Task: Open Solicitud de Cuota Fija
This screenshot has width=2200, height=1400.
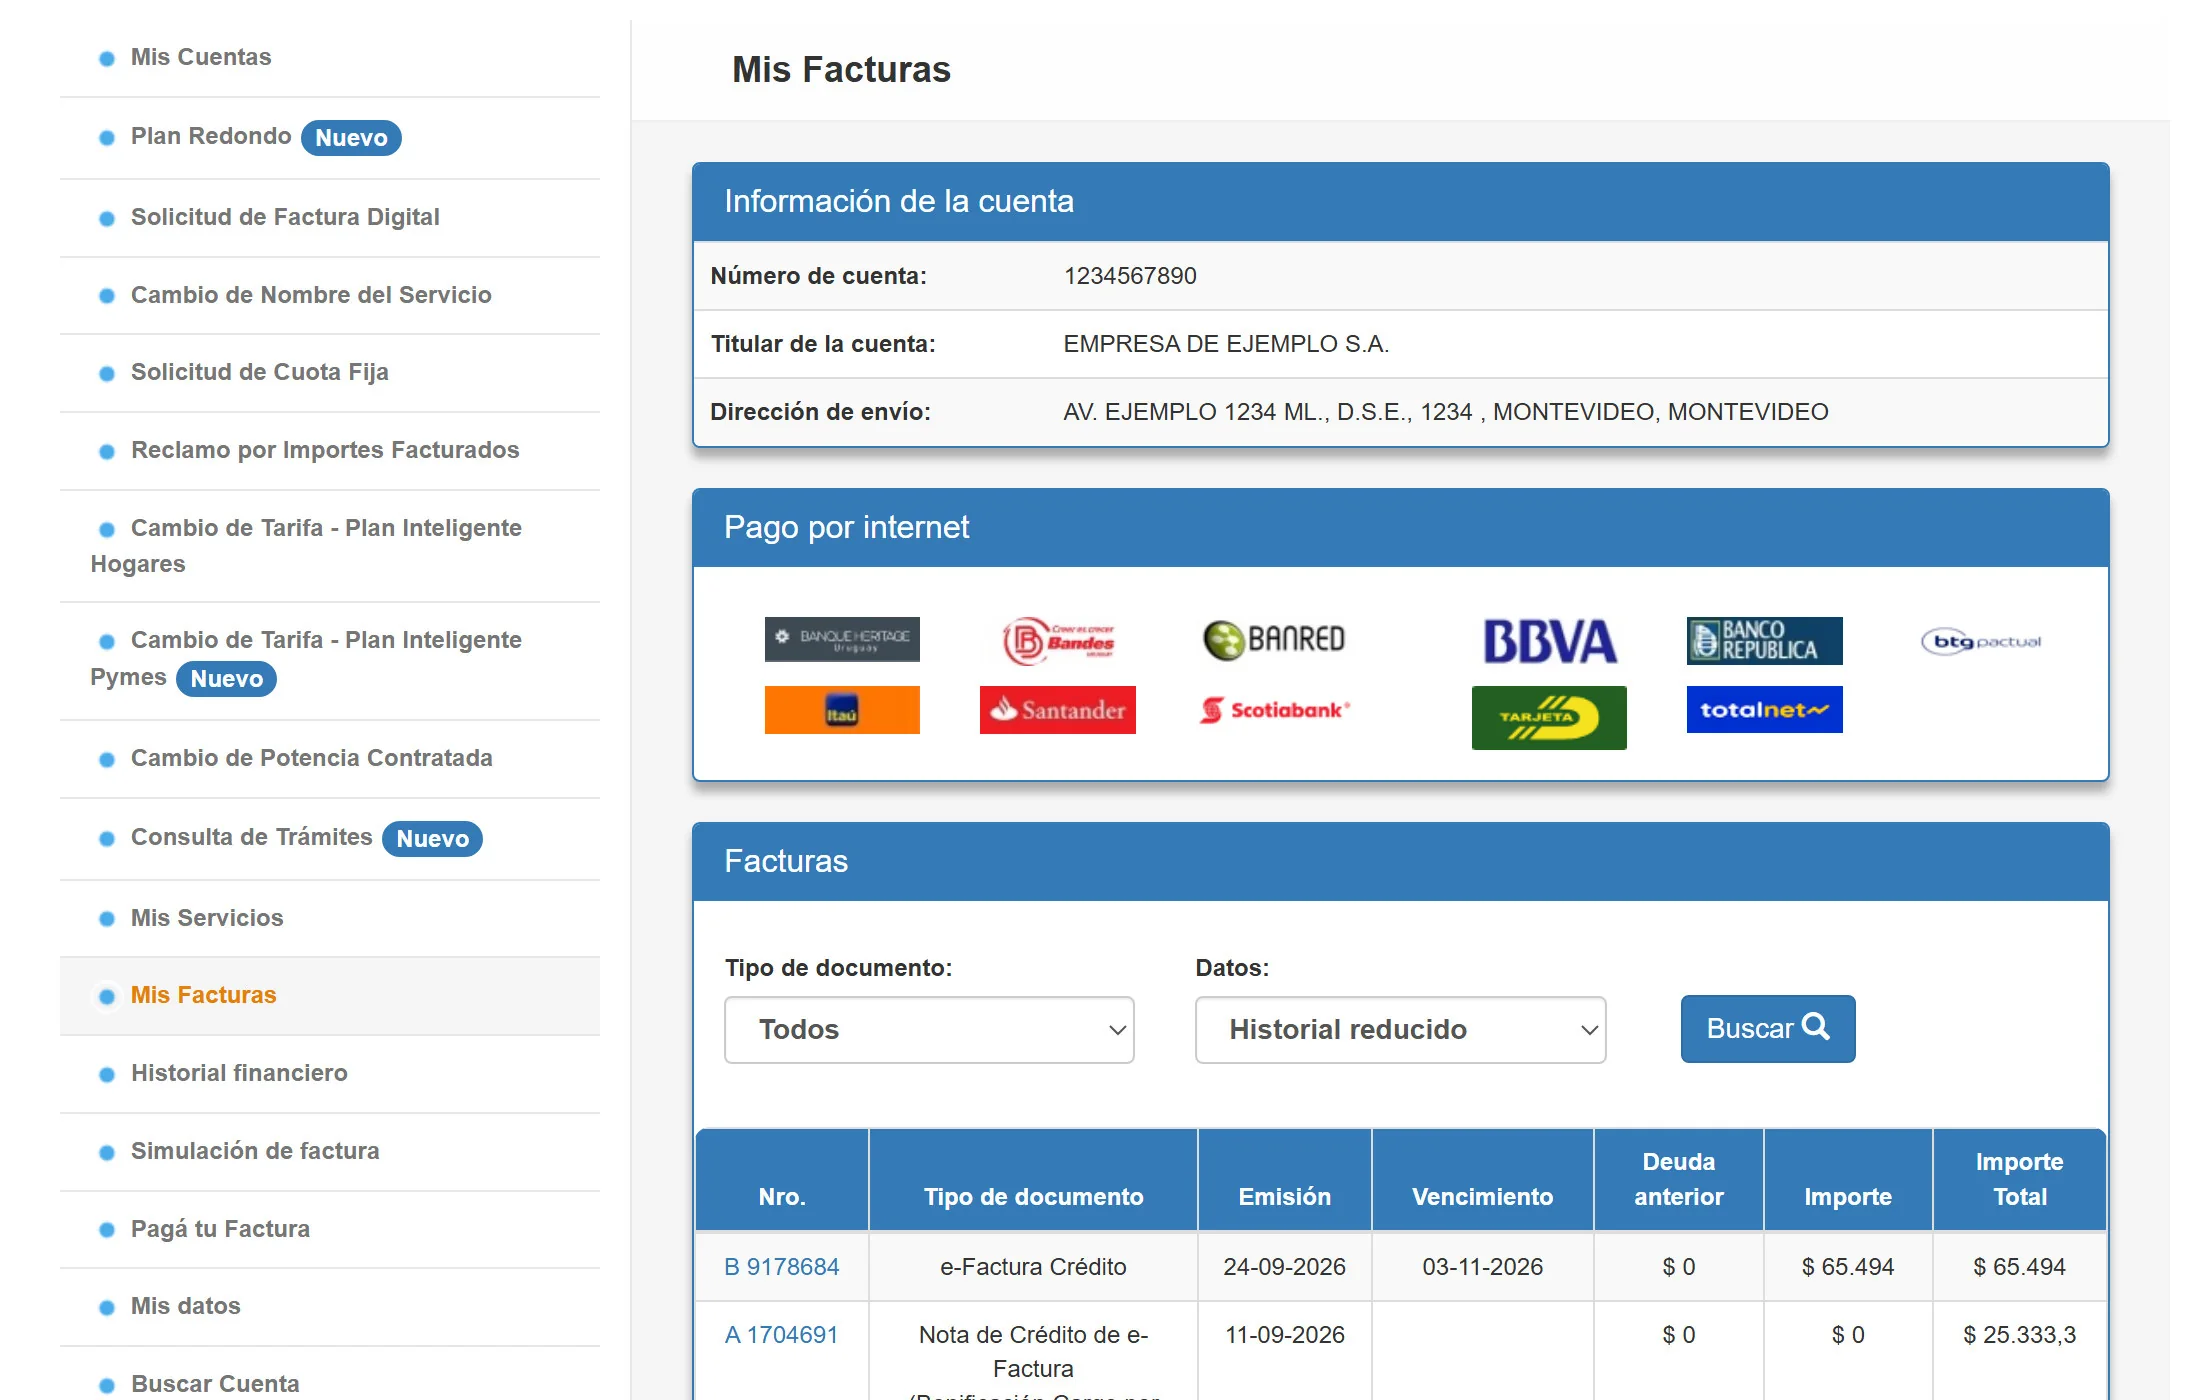Action: pos(260,372)
